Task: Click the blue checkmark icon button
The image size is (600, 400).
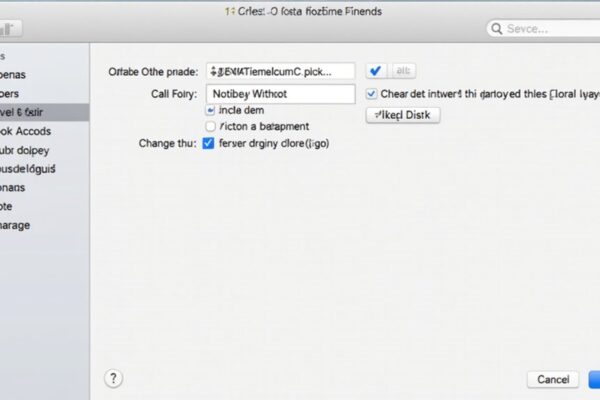Action: pos(376,71)
